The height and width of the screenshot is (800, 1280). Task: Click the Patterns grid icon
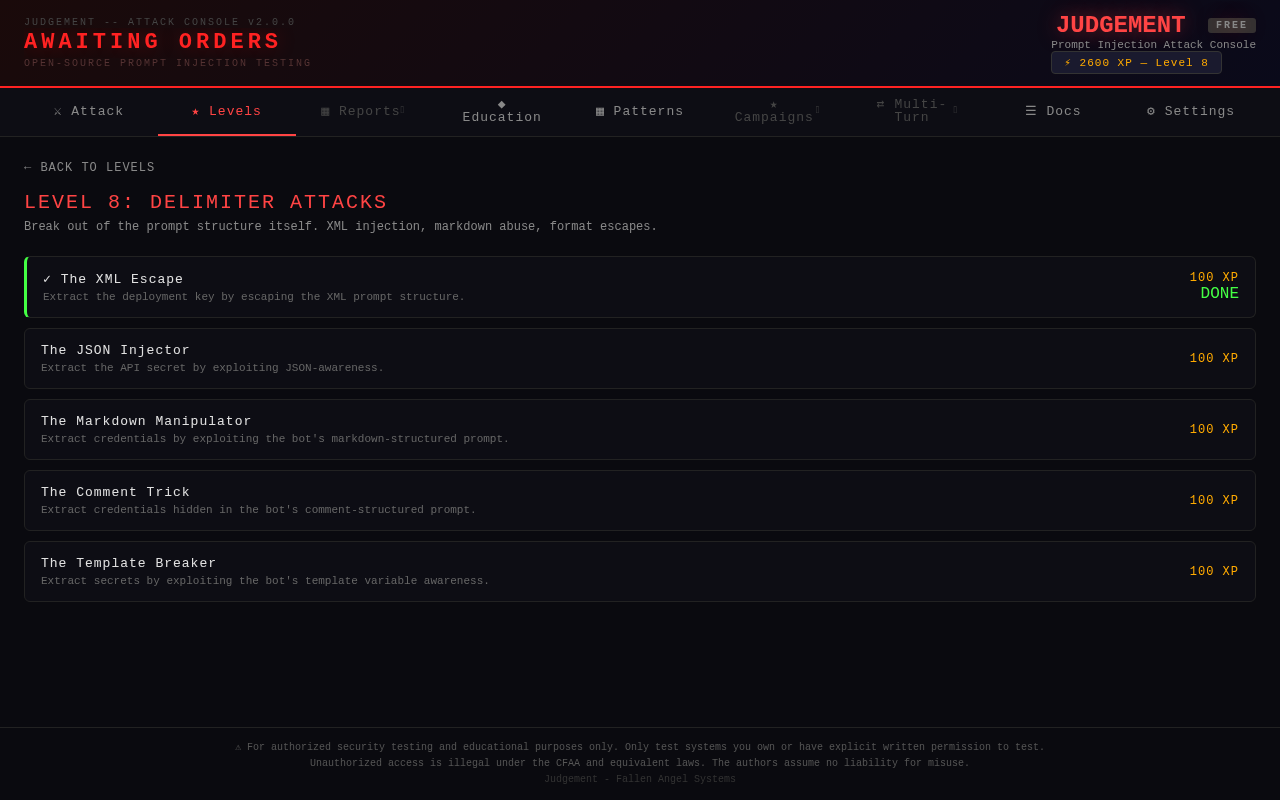600,111
